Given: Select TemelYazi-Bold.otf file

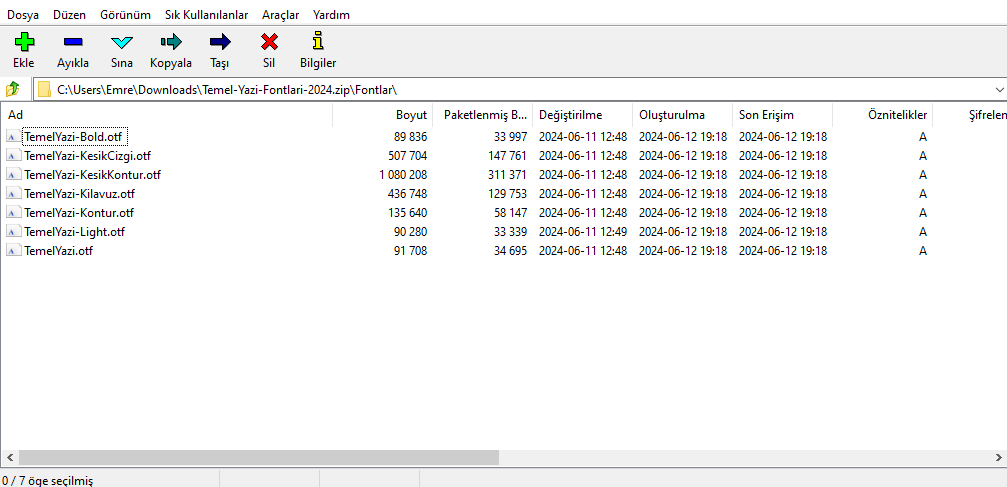Looking at the screenshot, I should (x=73, y=137).
